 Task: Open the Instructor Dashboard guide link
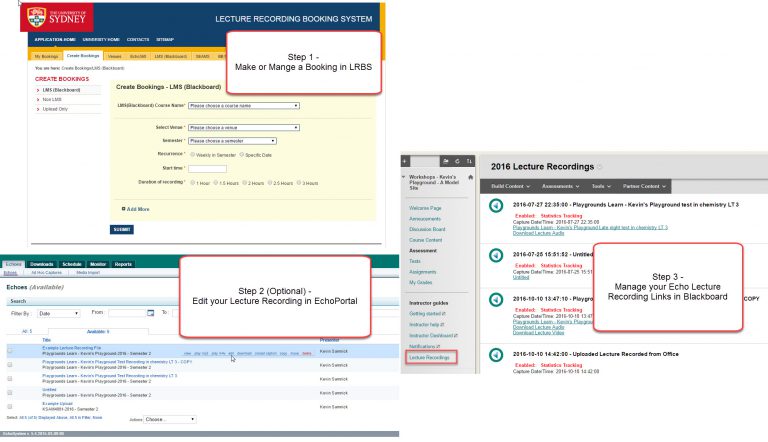[x=433, y=336]
